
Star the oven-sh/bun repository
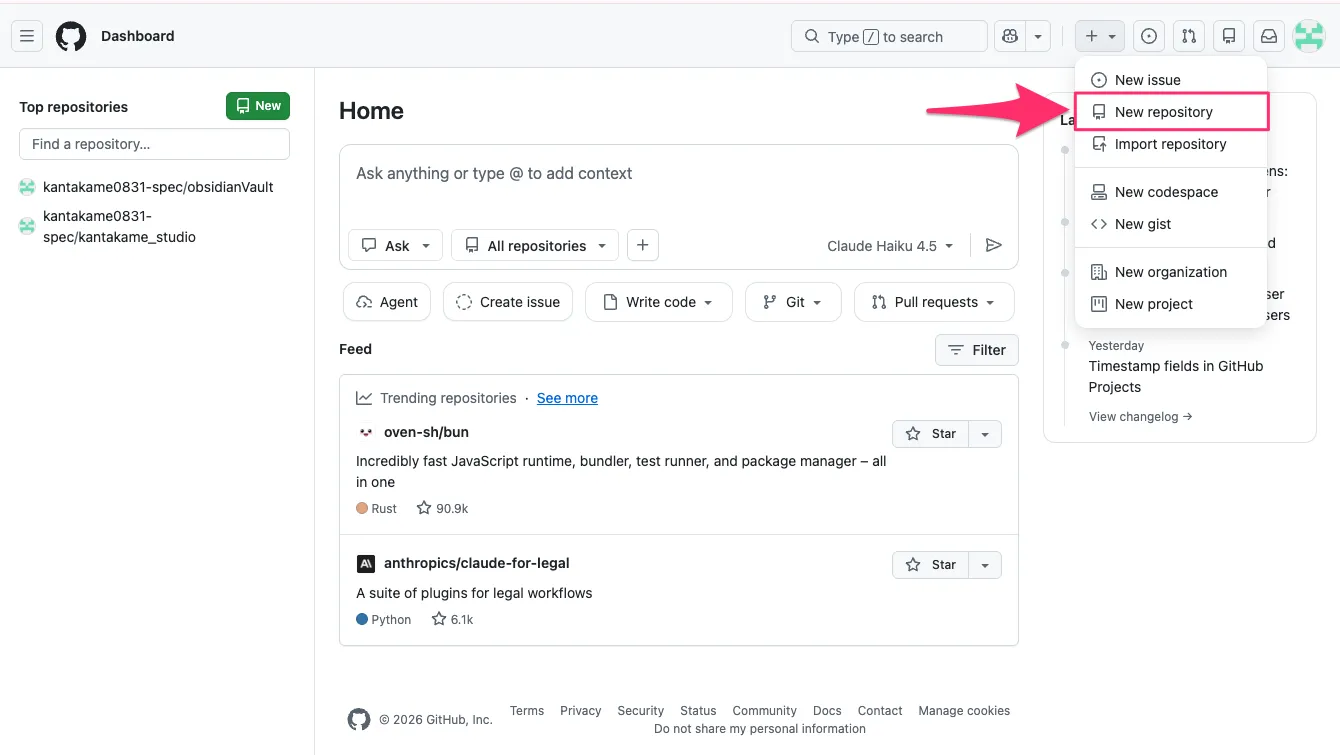pos(931,434)
